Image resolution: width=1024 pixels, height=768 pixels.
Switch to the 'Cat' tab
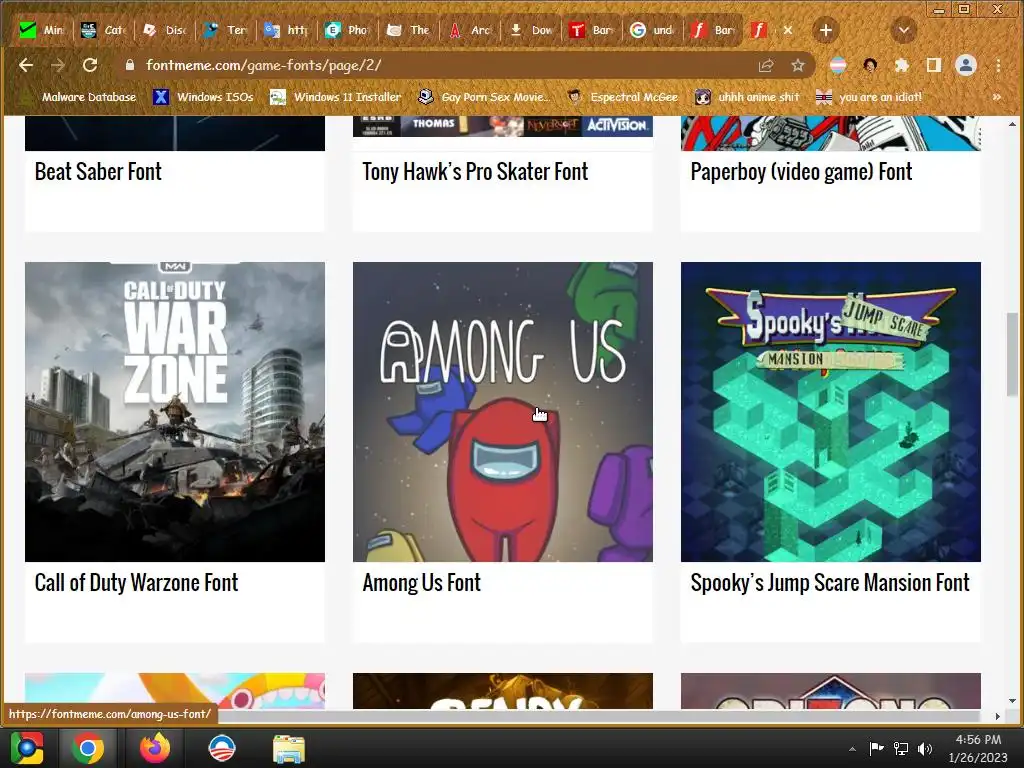[x=103, y=30]
